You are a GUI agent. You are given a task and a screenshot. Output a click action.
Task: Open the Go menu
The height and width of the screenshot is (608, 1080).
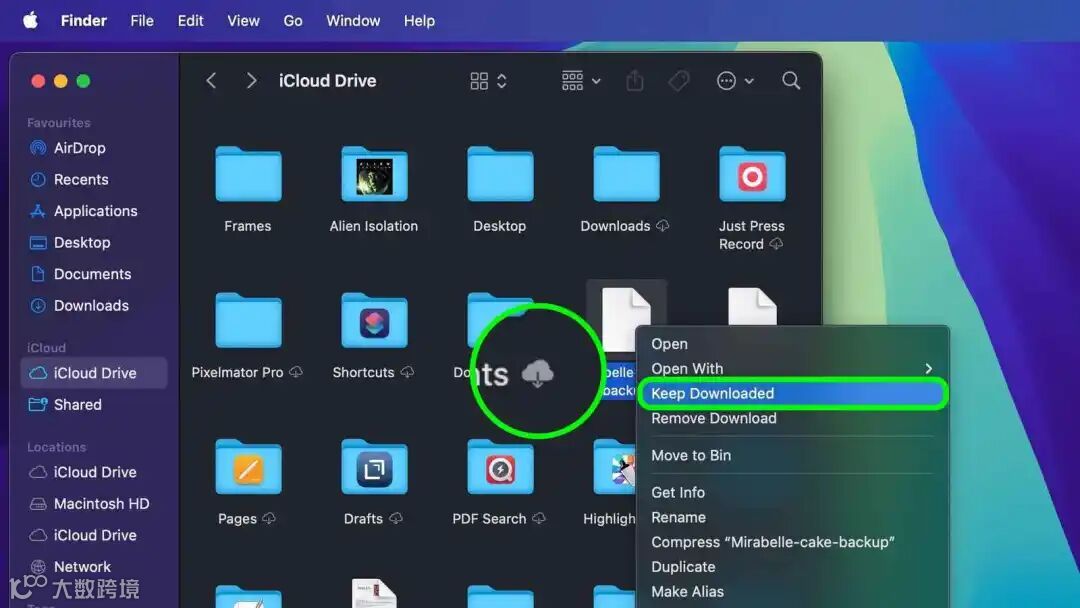tap(293, 21)
